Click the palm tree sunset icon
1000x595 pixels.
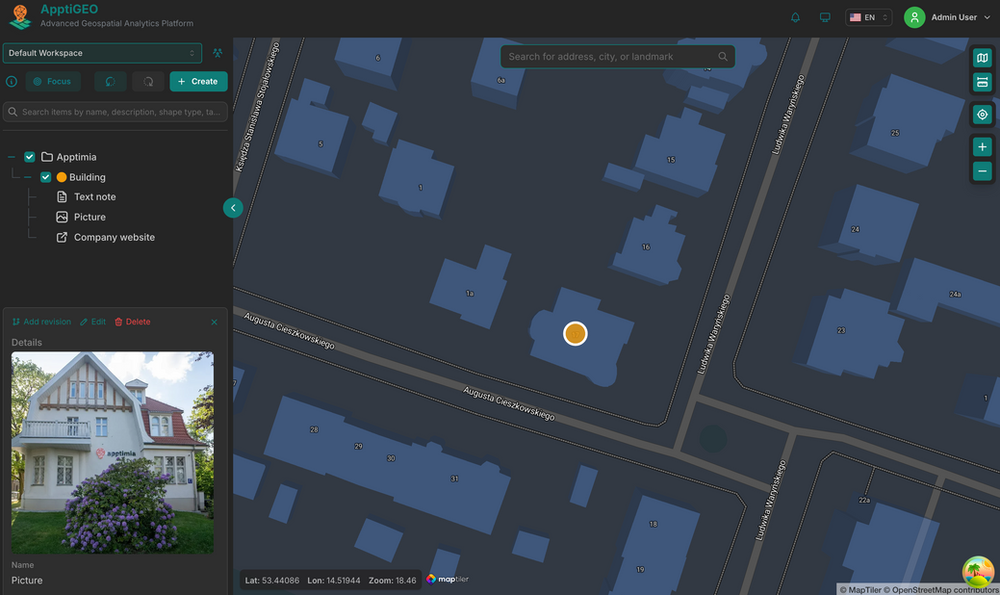pos(978,571)
